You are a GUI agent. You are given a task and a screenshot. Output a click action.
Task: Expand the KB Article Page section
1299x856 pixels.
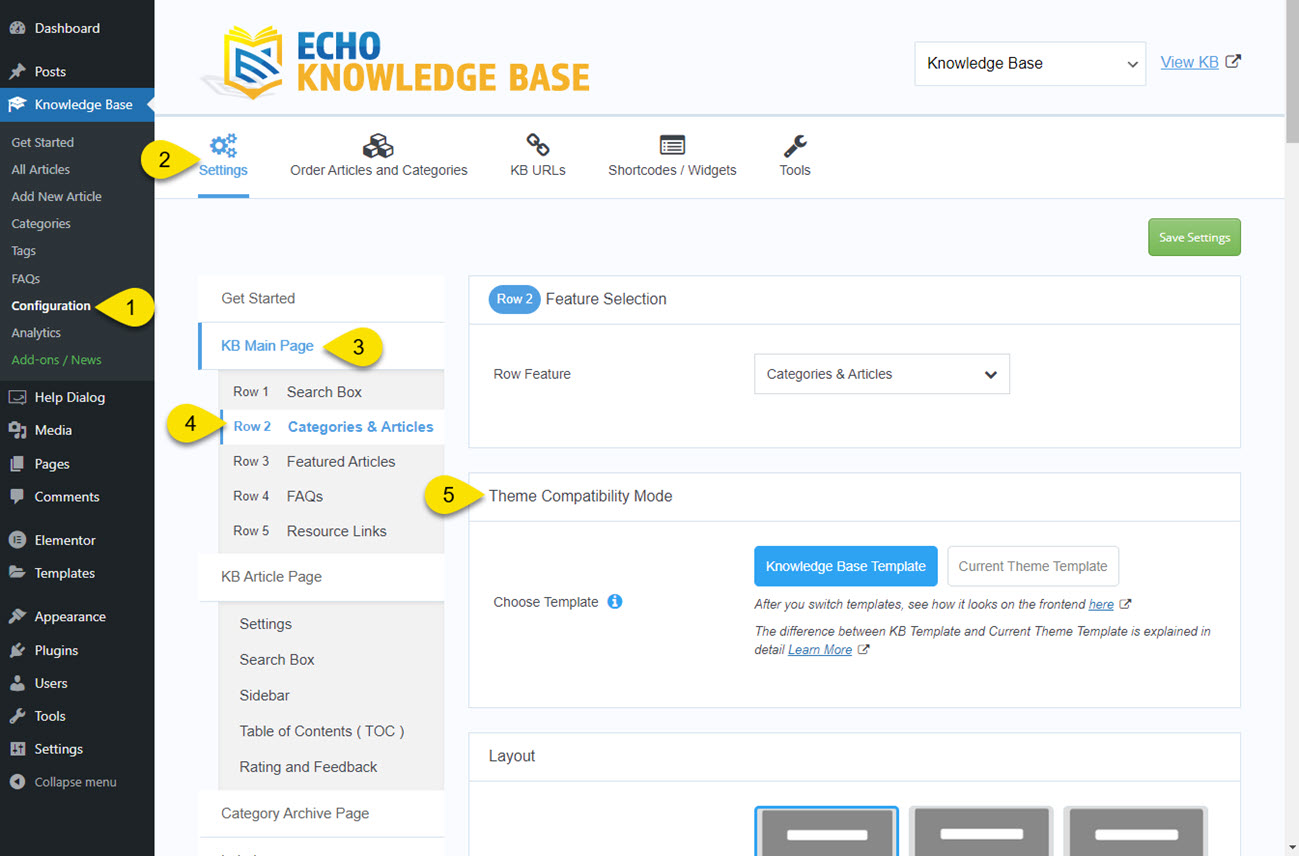[x=321, y=577]
